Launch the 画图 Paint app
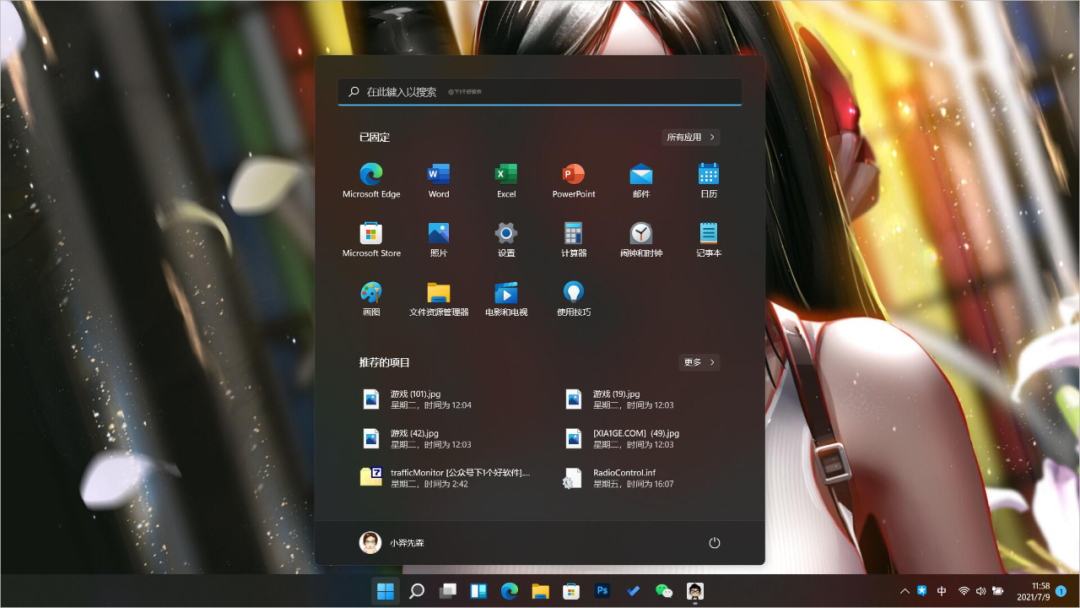This screenshot has width=1080, height=608. tap(371, 298)
